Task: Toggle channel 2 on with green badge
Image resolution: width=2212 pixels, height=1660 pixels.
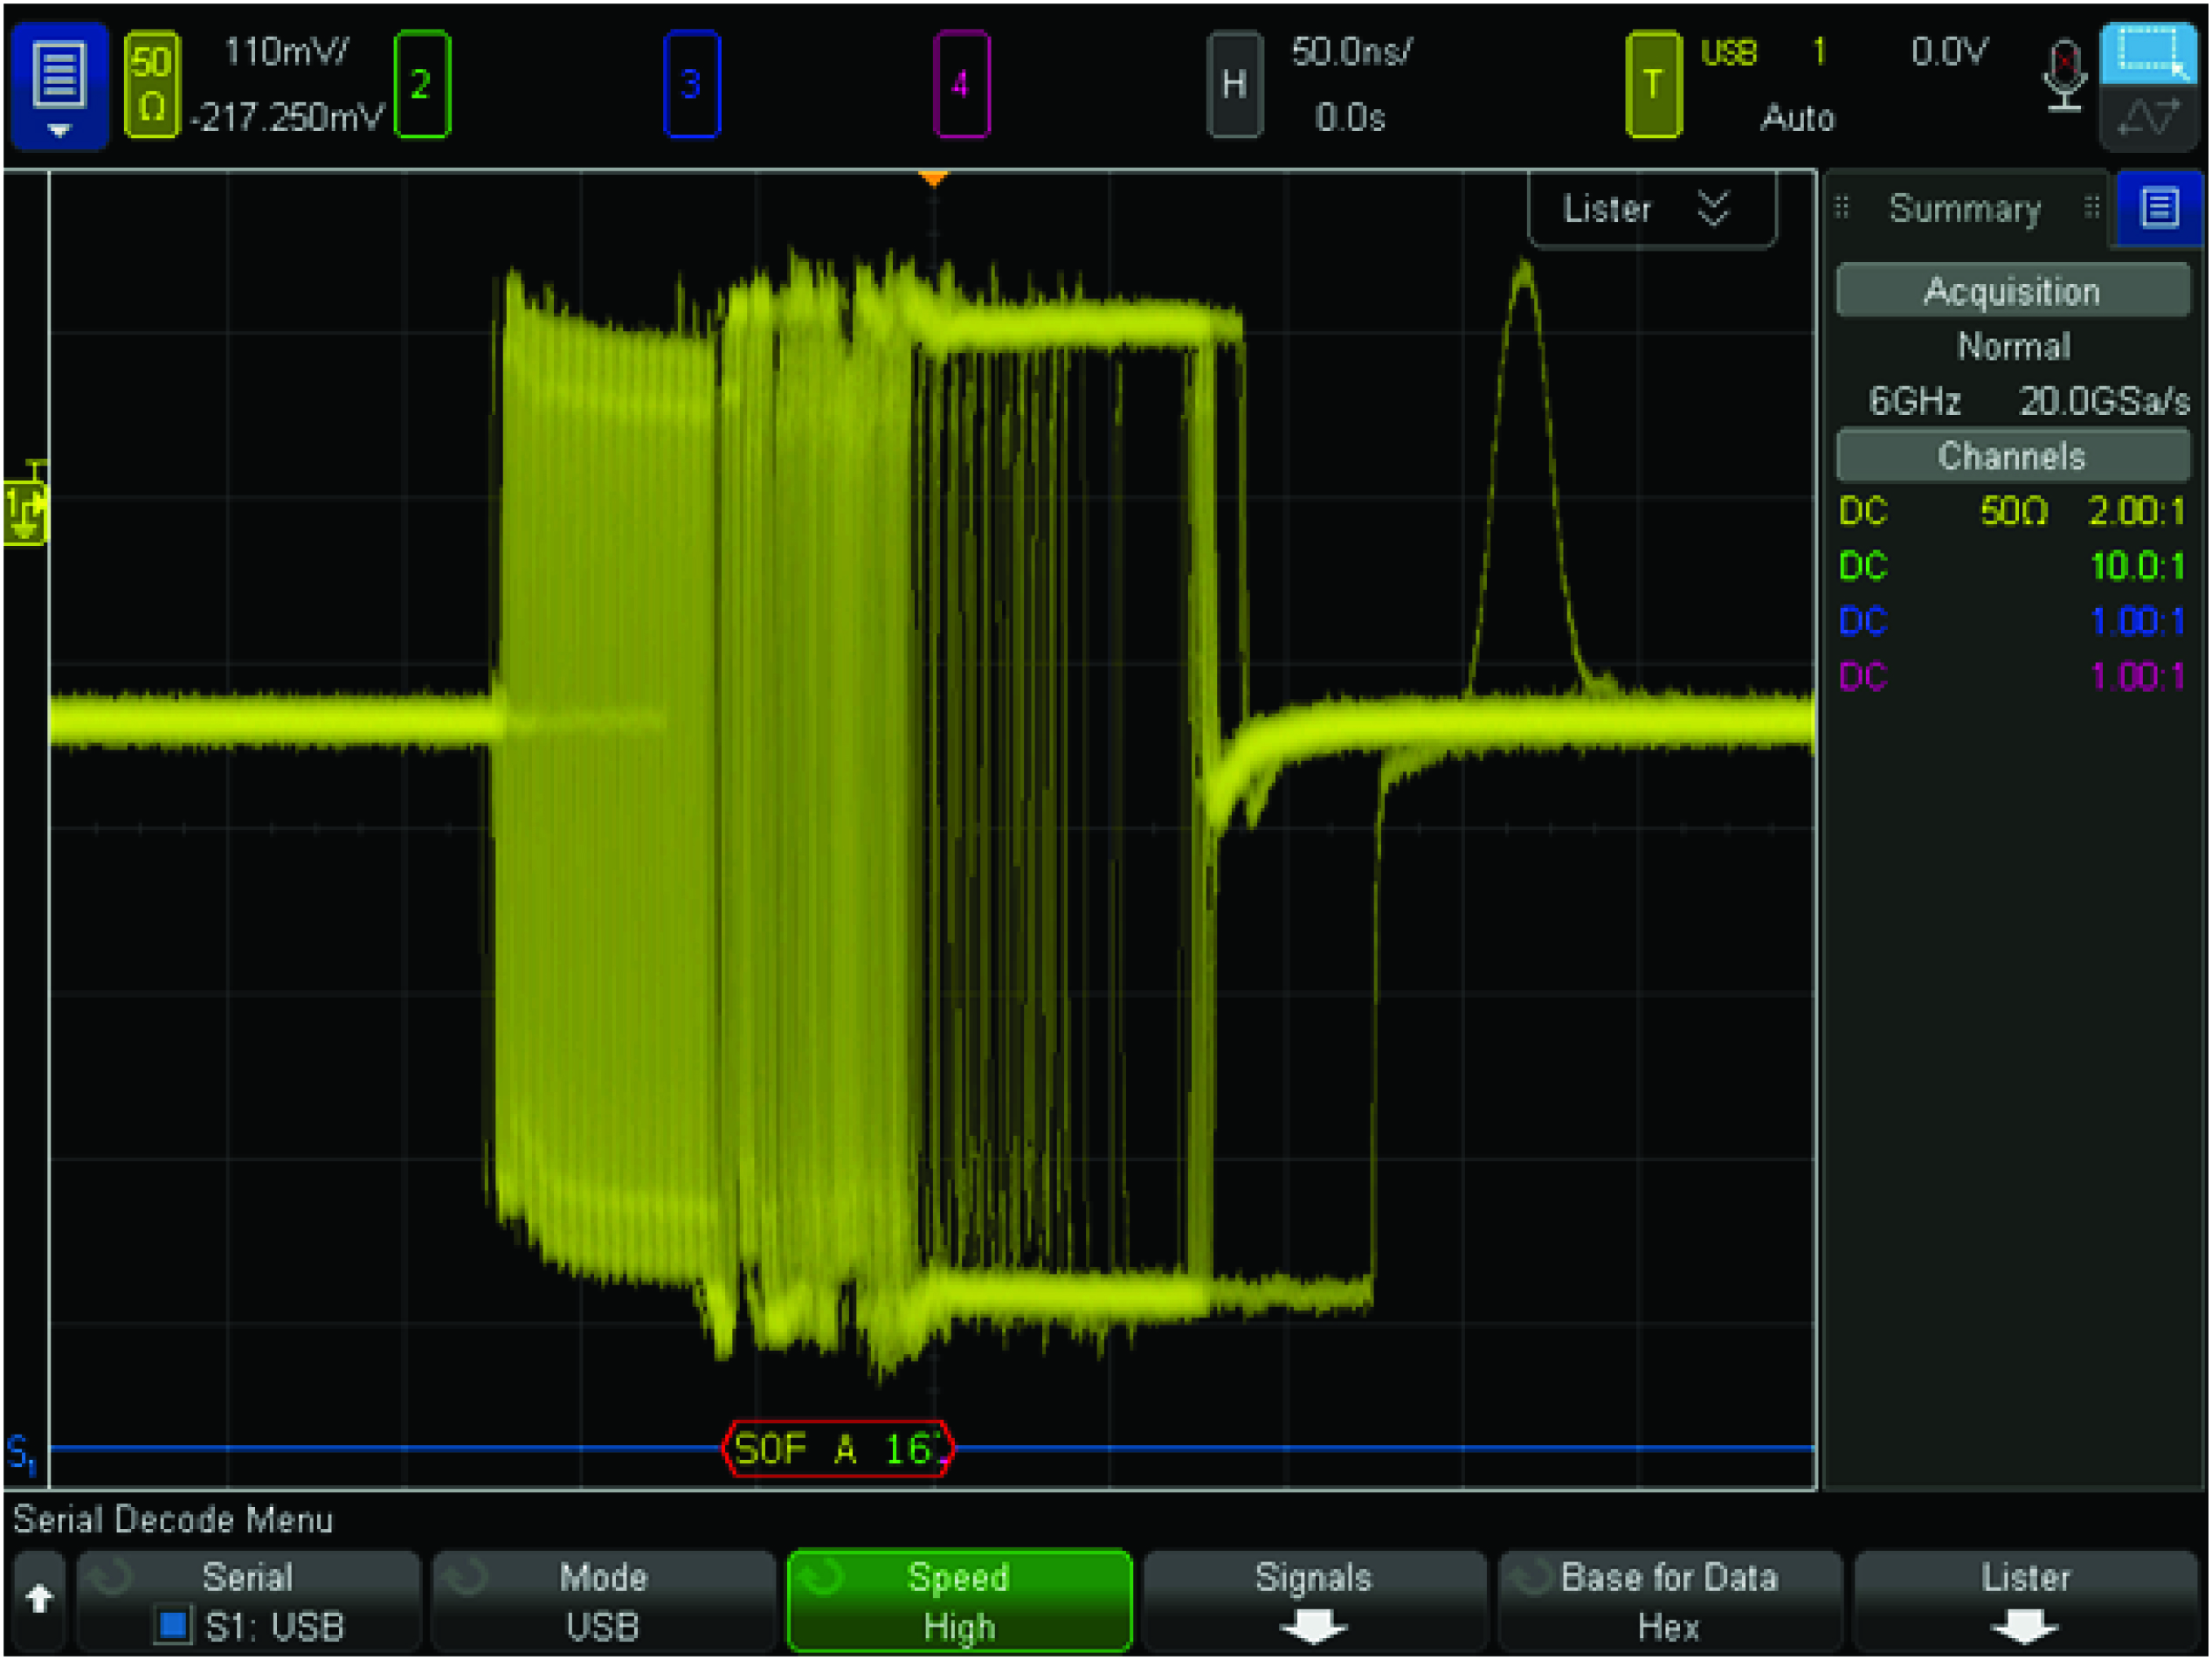Action: (x=421, y=86)
